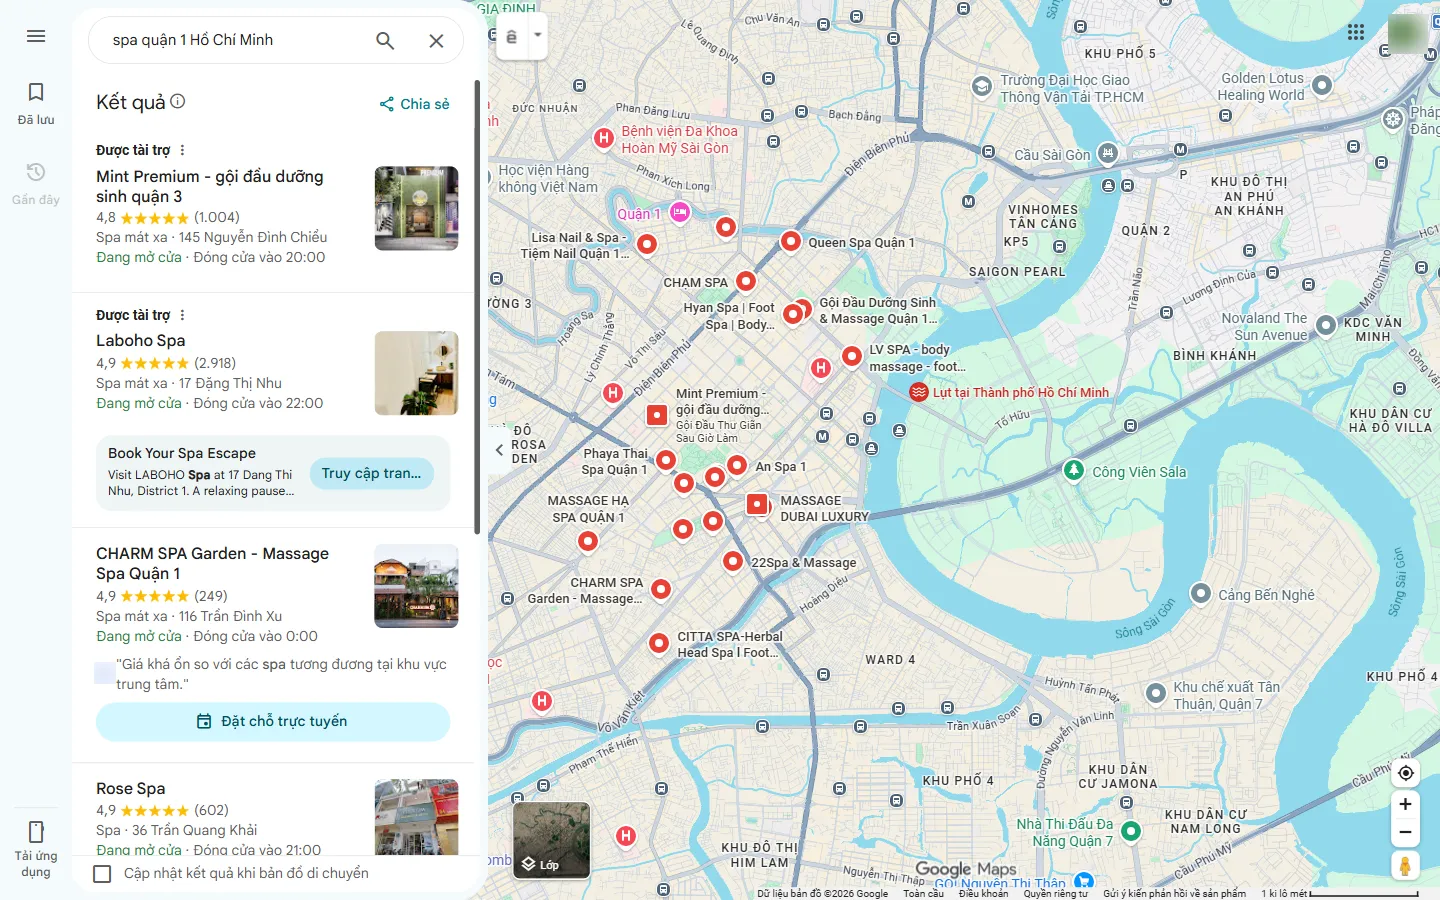Click the Golden Lotus Healing World marker
1440x900 pixels.
[x=1322, y=86]
